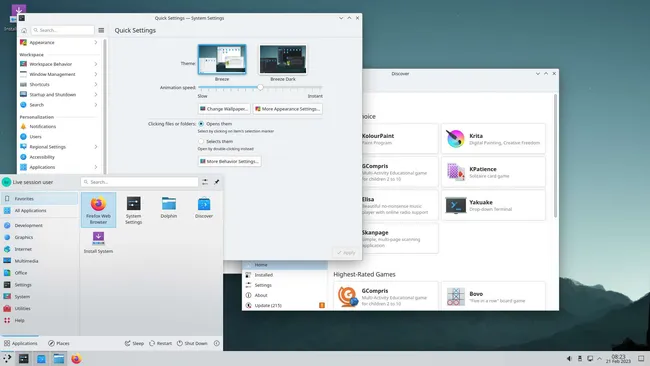Image resolution: width=650 pixels, height=366 pixels.
Task: Click the Install System desktop icon
Action: coord(18,12)
